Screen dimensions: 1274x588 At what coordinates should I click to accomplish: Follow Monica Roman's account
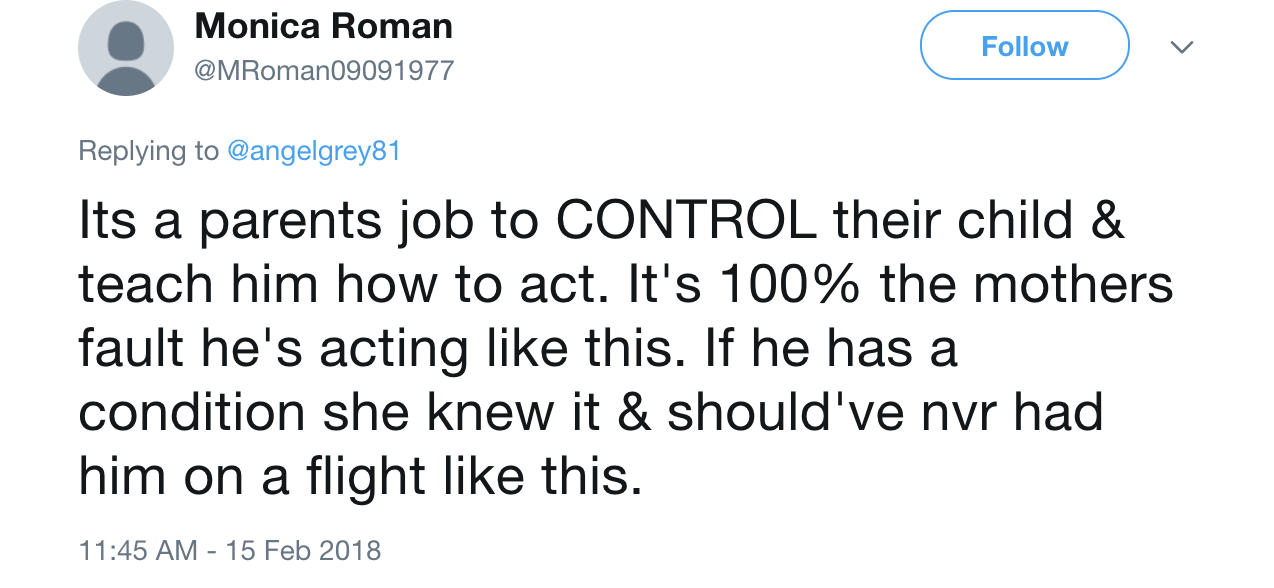[1024, 45]
